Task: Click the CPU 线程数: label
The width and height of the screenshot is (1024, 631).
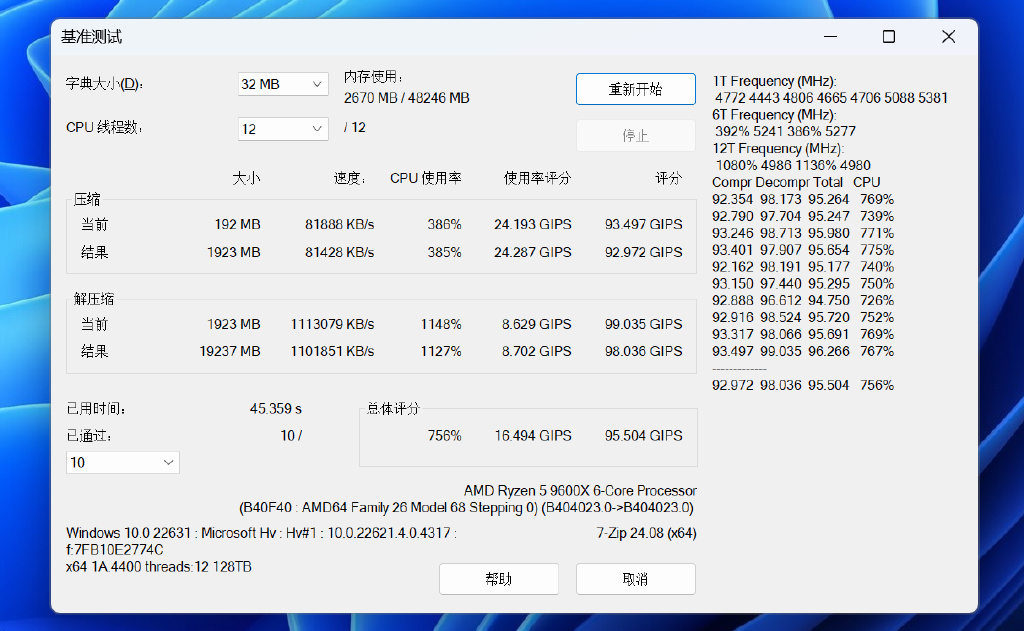Action: pyautogui.click(x=104, y=127)
